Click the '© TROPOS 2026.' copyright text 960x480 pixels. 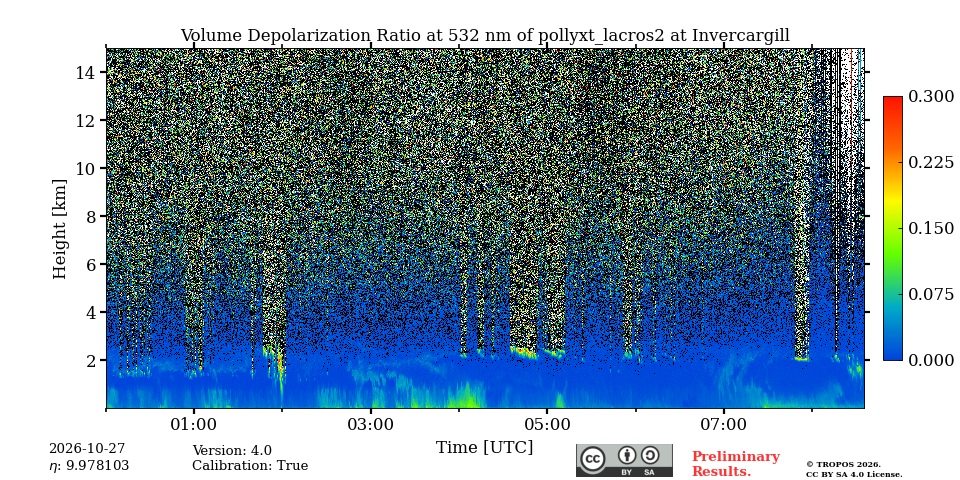pyautogui.click(x=843, y=465)
